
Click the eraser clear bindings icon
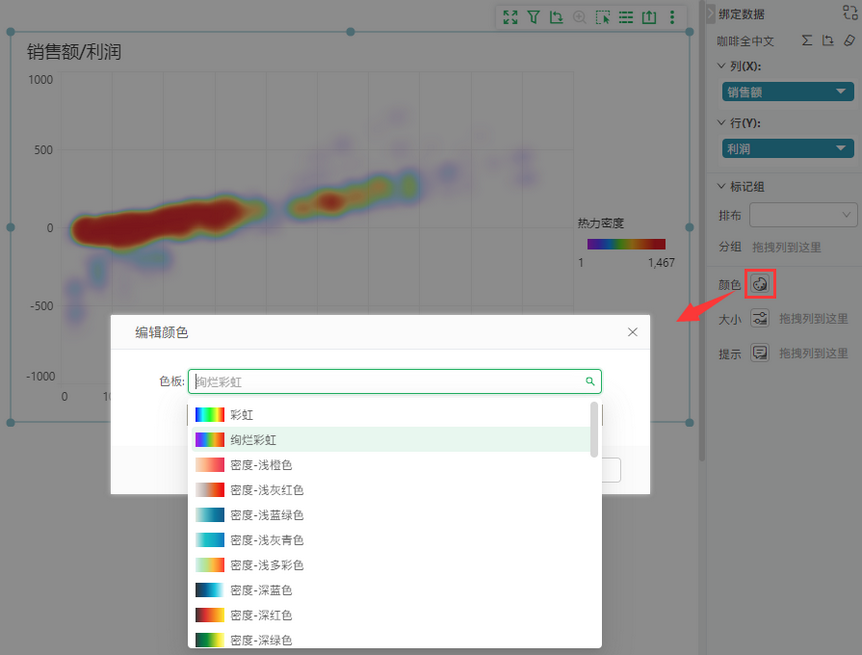pos(849,40)
